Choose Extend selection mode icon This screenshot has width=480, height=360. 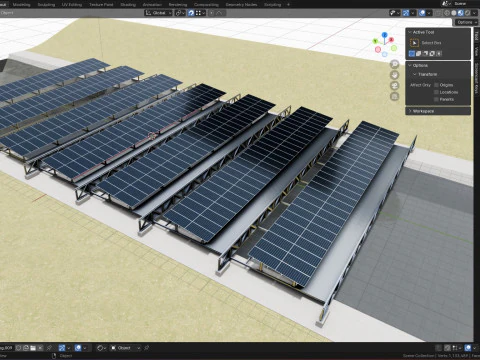click(x=419, y=53)
